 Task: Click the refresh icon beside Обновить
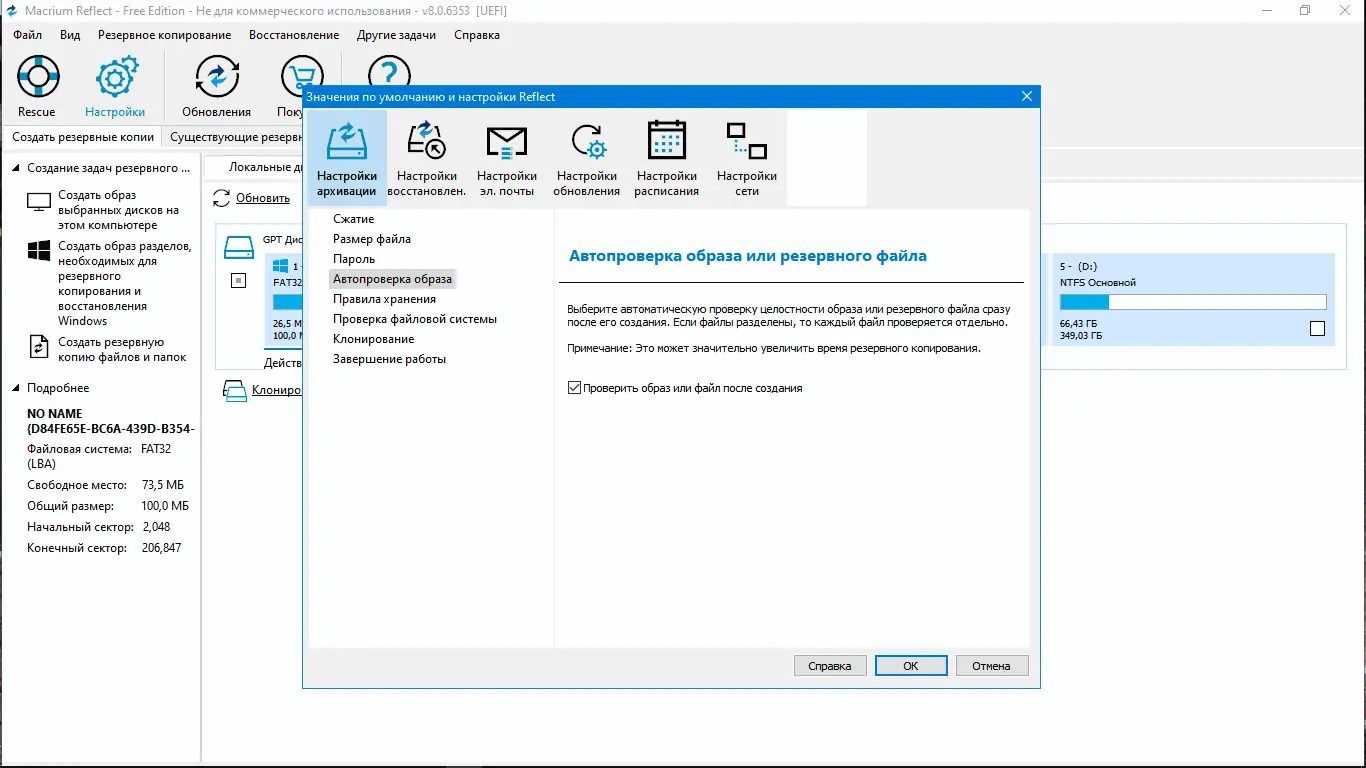[x=222, y=198]
